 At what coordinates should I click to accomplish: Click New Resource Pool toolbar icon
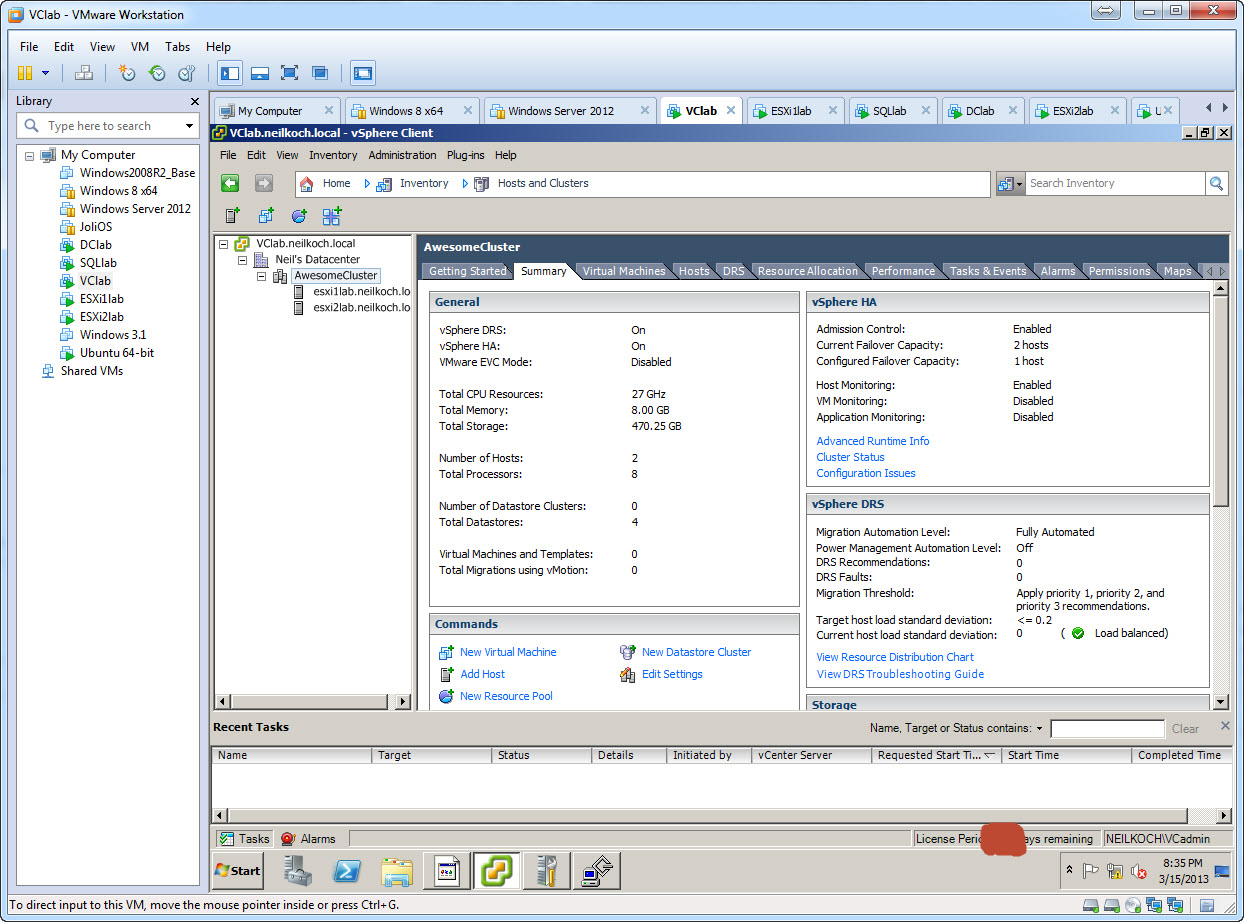[x=298, y=215]
